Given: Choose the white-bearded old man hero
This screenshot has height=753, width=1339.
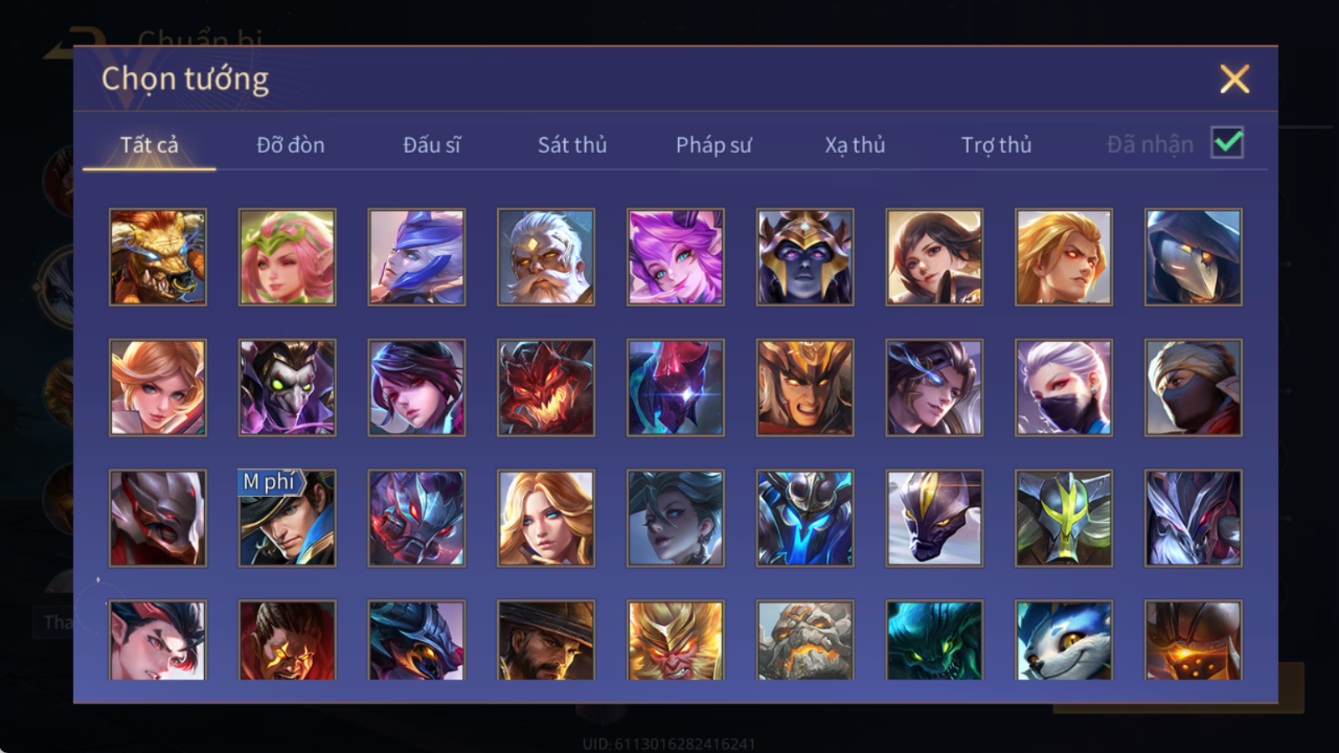Looking at the screenshot, I should click(x=546, y=257).
